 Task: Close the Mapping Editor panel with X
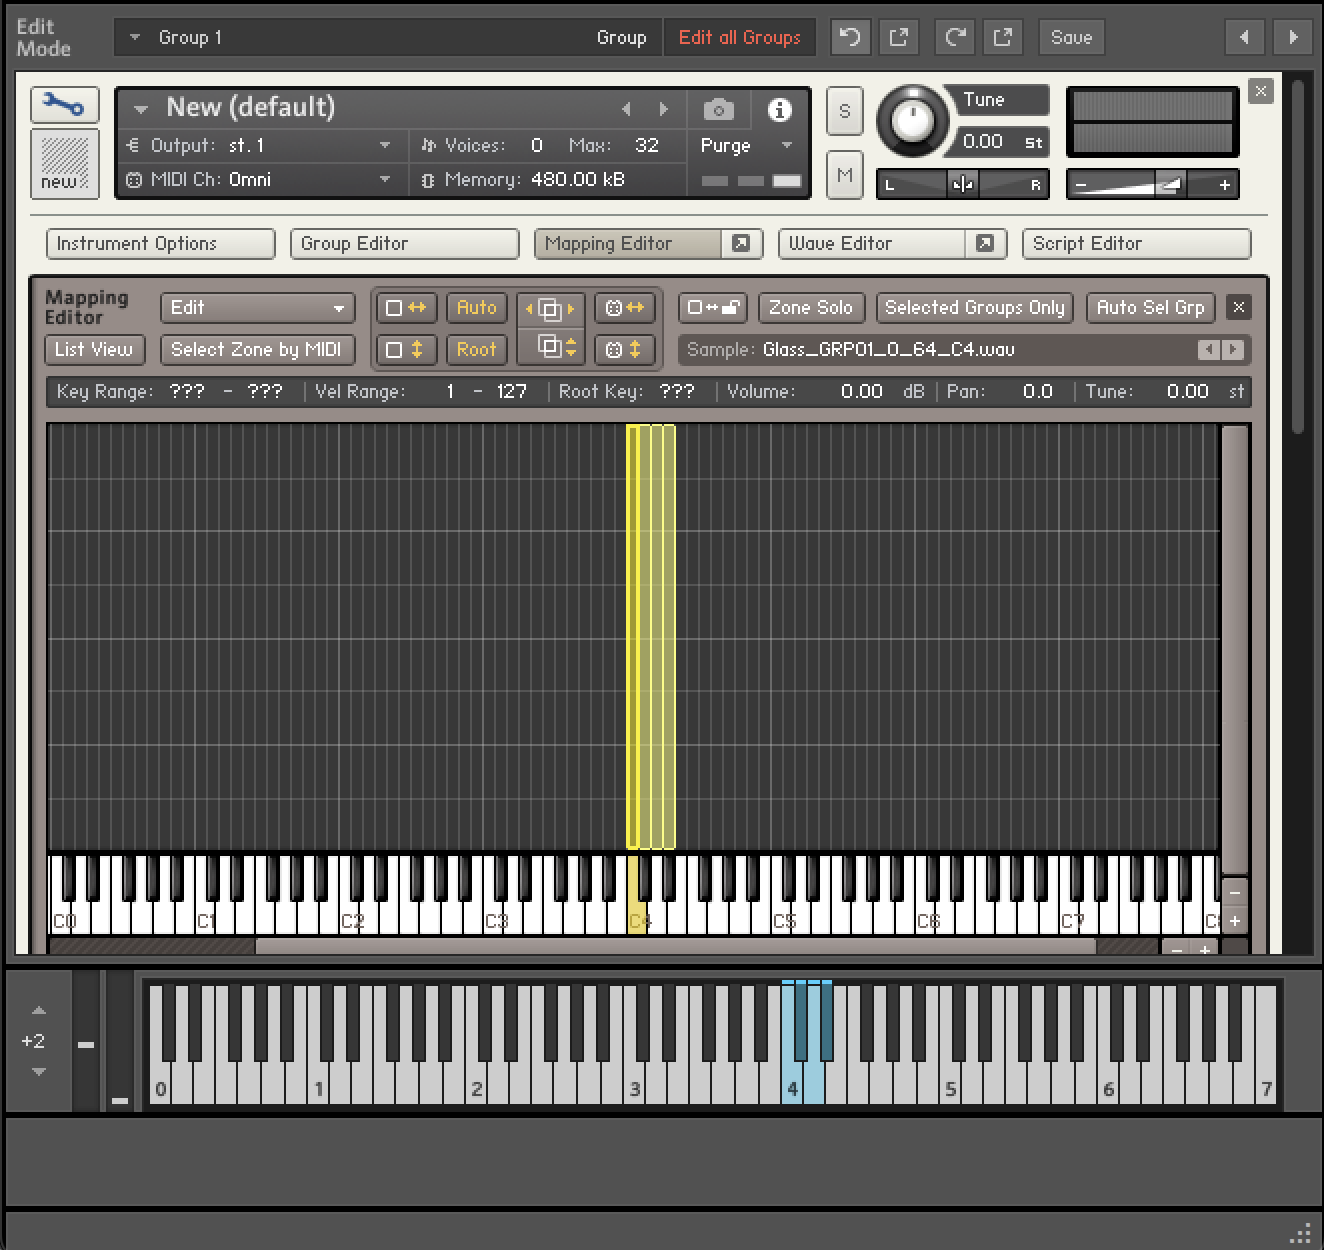(1238, 308)
